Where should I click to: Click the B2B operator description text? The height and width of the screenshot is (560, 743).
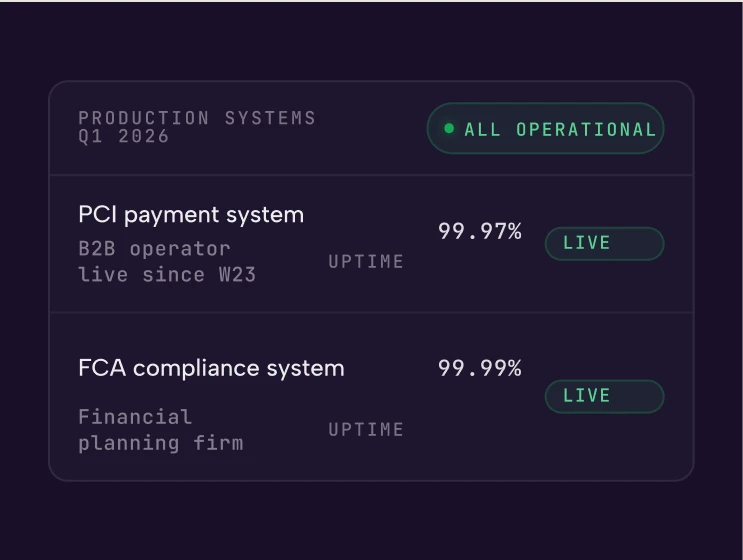tap(154, 249)
